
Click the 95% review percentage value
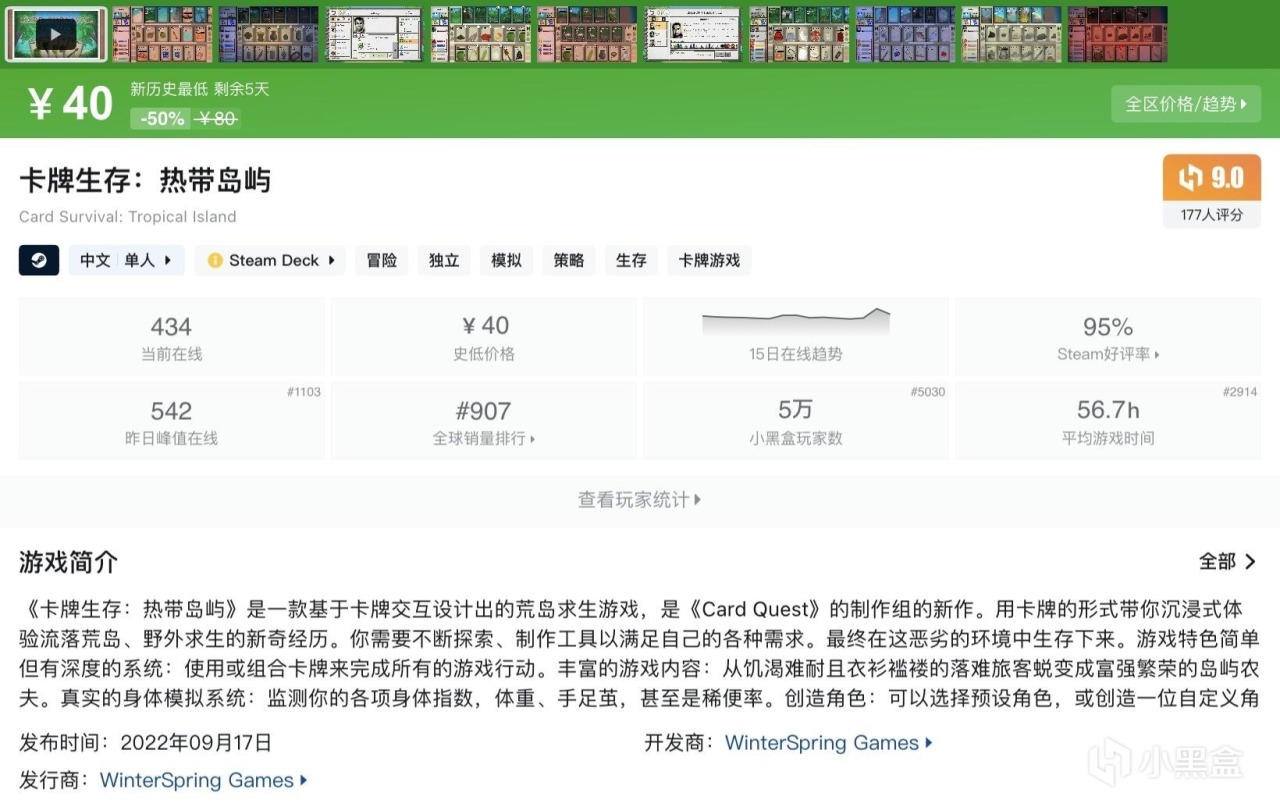[1108, 327]
